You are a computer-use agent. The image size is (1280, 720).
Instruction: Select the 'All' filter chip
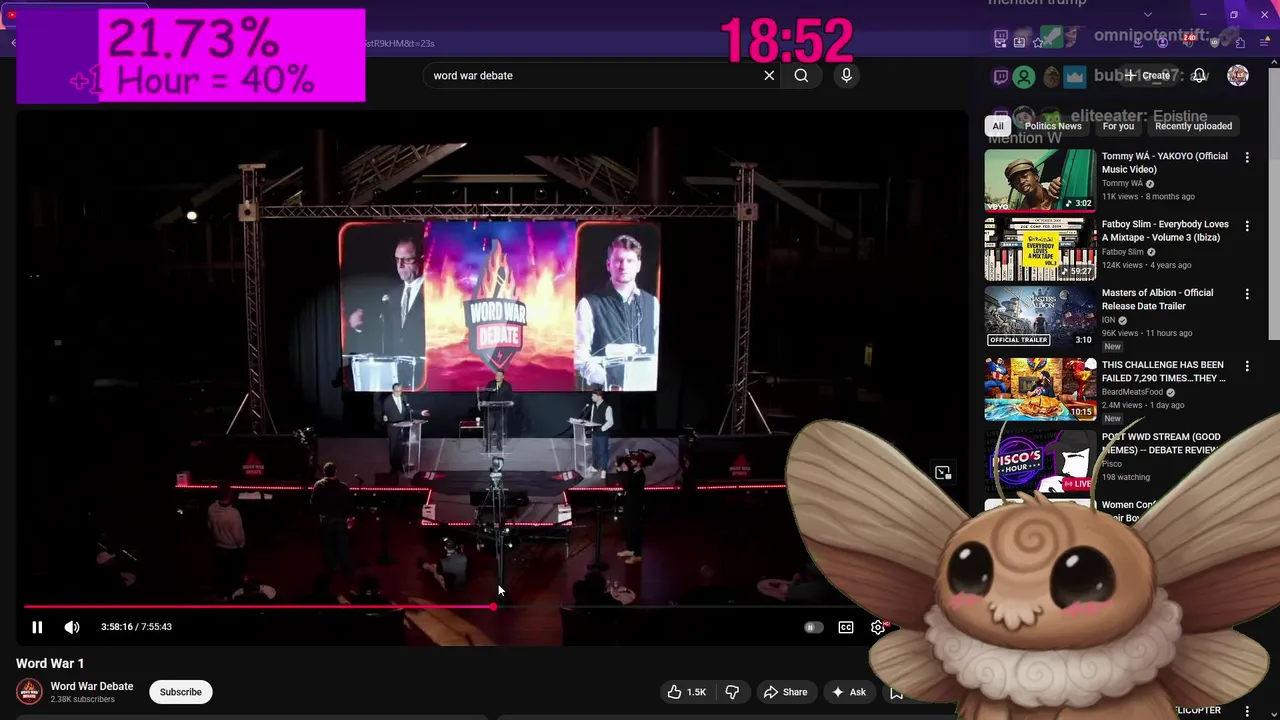coord(997,126)
